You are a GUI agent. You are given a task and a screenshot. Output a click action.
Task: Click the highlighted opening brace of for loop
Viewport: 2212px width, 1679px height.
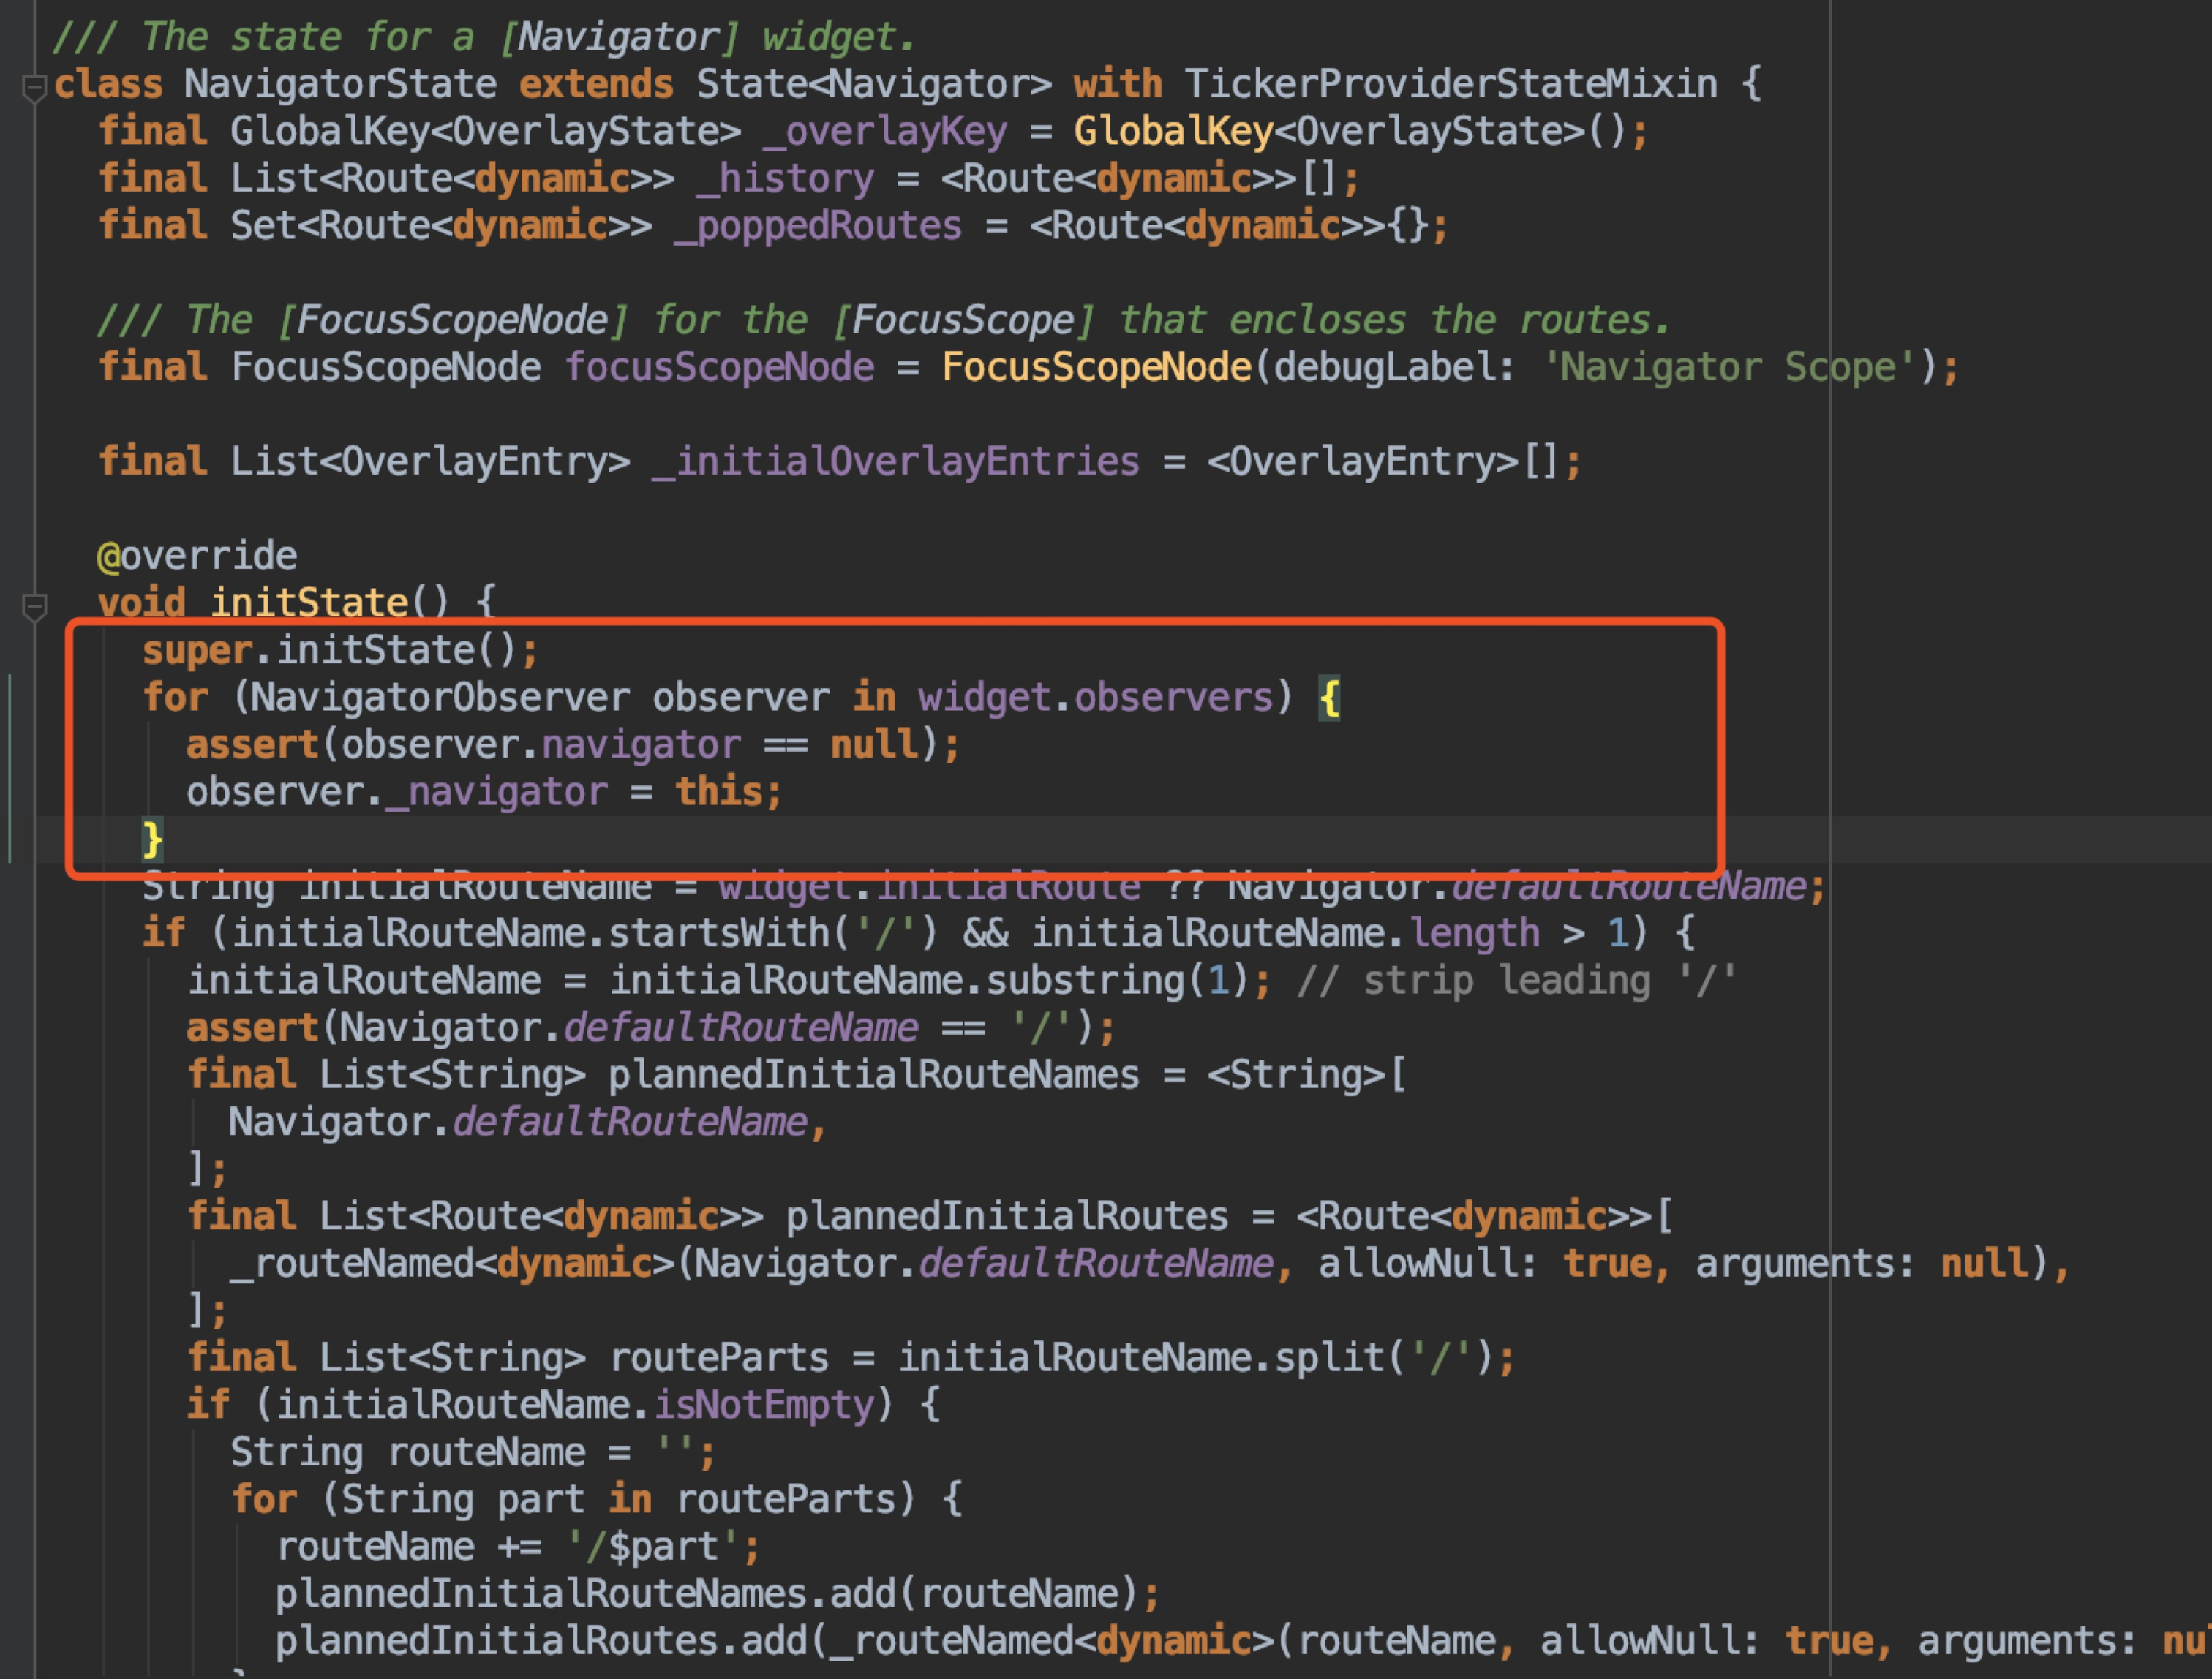(x=1330, y=698)
